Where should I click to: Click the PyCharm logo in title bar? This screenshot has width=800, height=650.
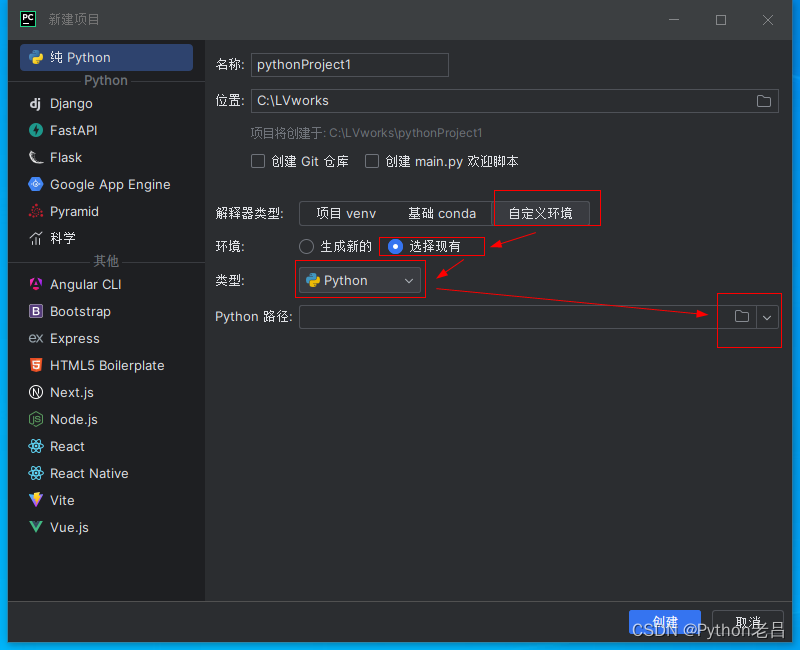click(28, 19)
